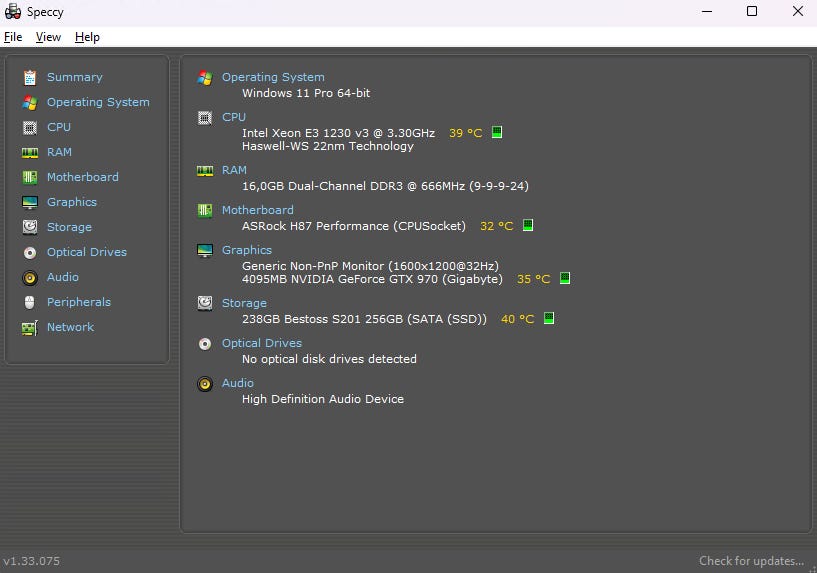Click the storage temperature 40 °C value

click(517, 319)
